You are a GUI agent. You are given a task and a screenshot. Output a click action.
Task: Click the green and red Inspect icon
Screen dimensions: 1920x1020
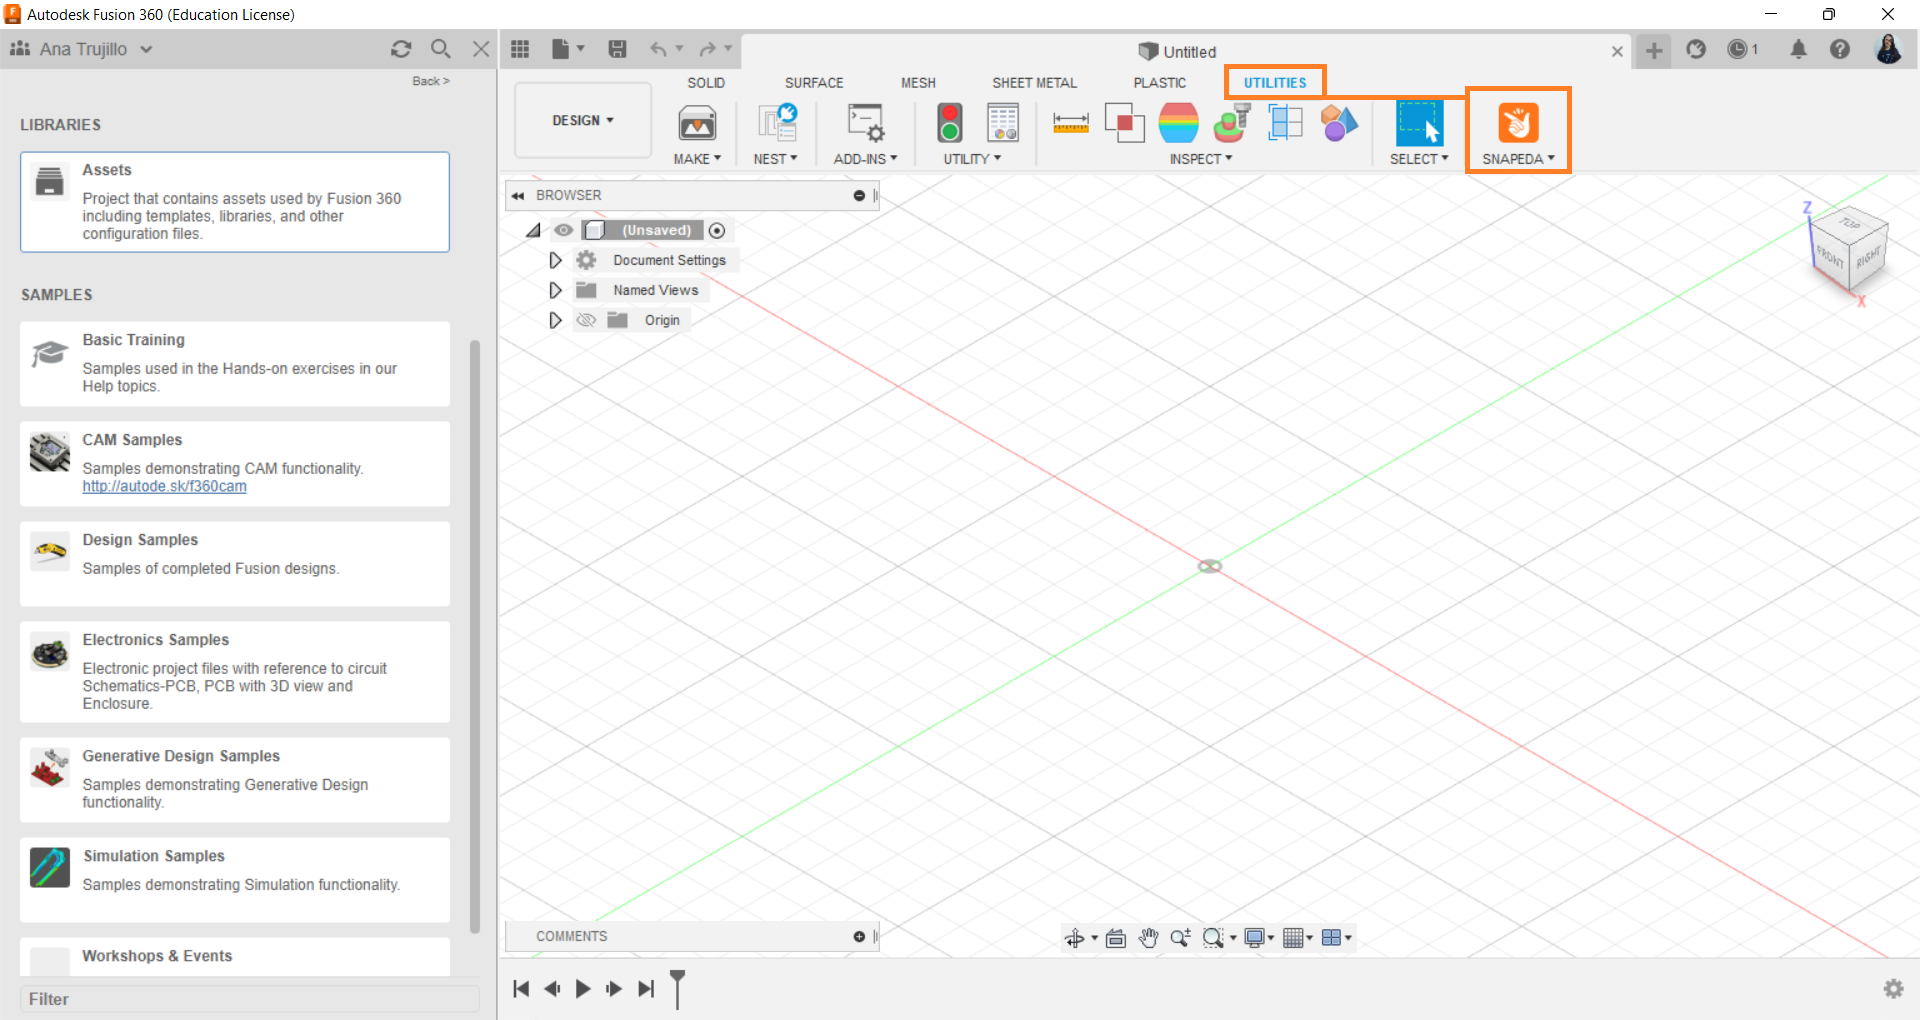coord(1232,123)
